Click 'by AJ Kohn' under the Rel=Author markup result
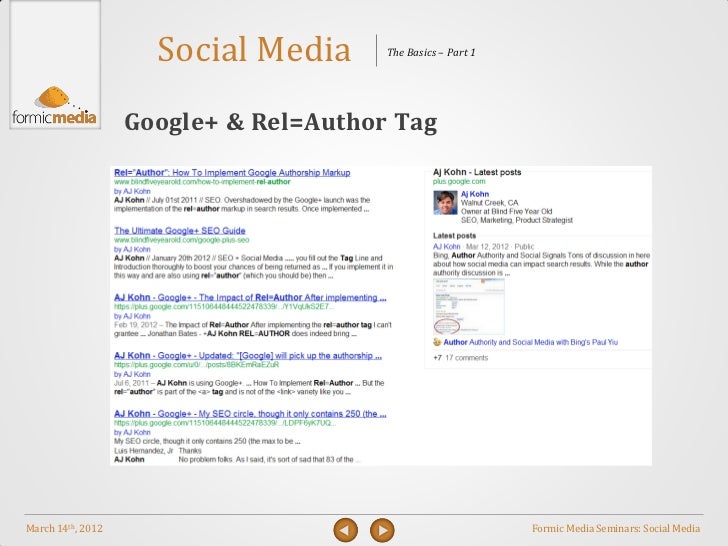Image resolution: width=728 pixels, height=546 pixels. (132, 191)
